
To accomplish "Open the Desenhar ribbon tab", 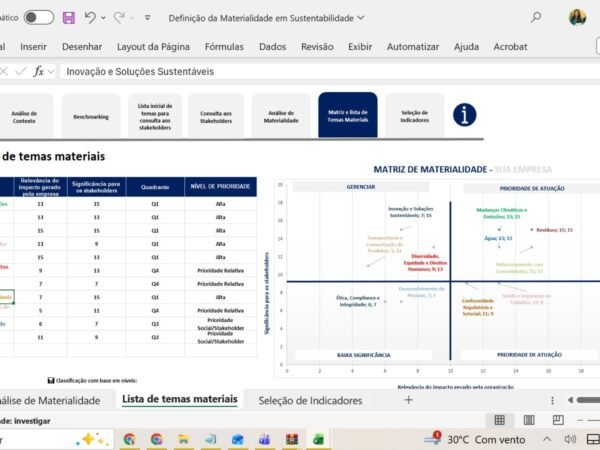I will coord(82,47).
